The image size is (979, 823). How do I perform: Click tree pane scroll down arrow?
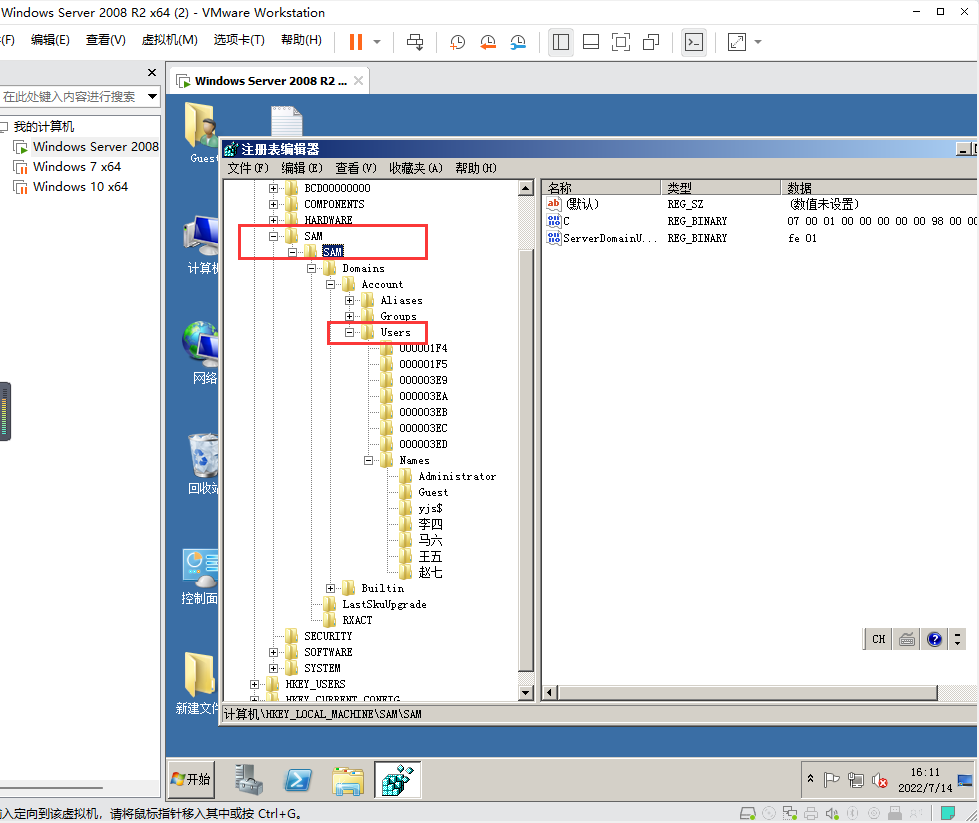[526, 692]
